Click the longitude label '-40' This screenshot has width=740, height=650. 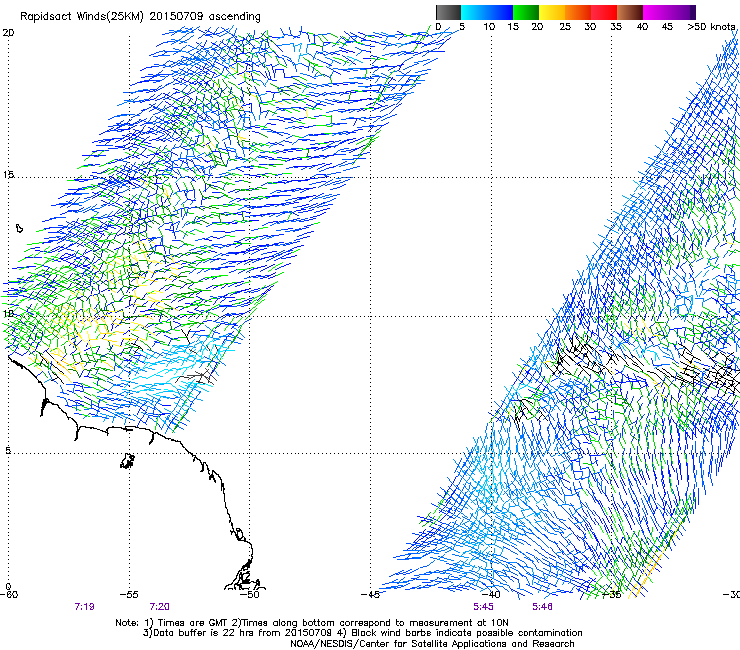[491, 594]
